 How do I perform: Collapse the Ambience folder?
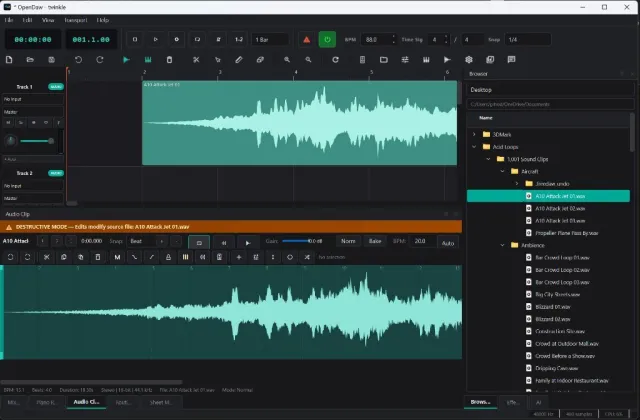click(502, 245)
